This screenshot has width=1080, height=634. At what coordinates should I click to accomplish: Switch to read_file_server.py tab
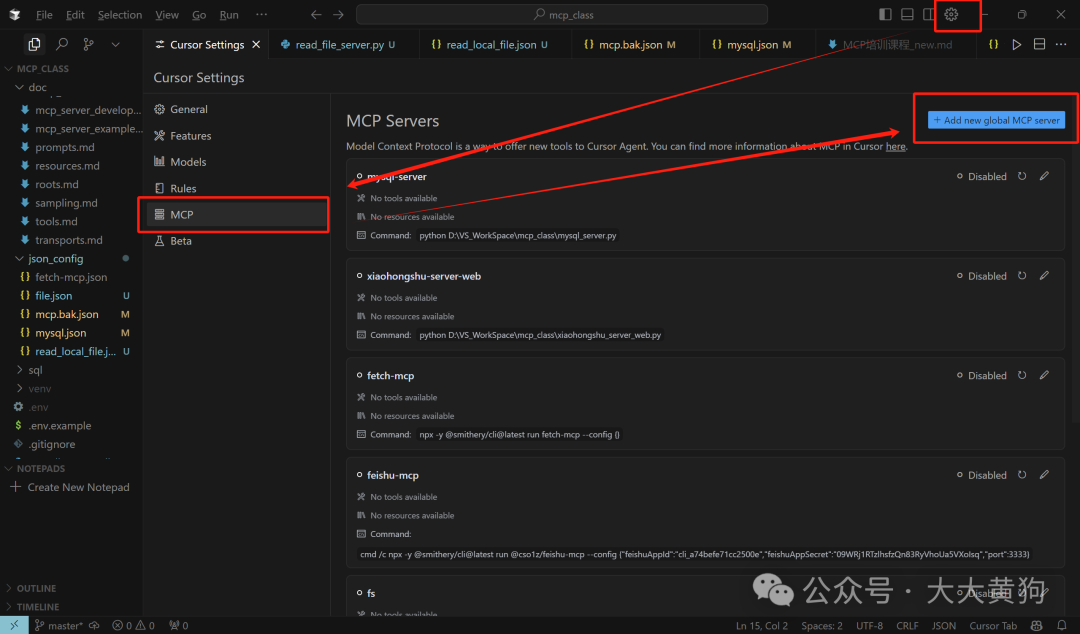coord(339,45)
